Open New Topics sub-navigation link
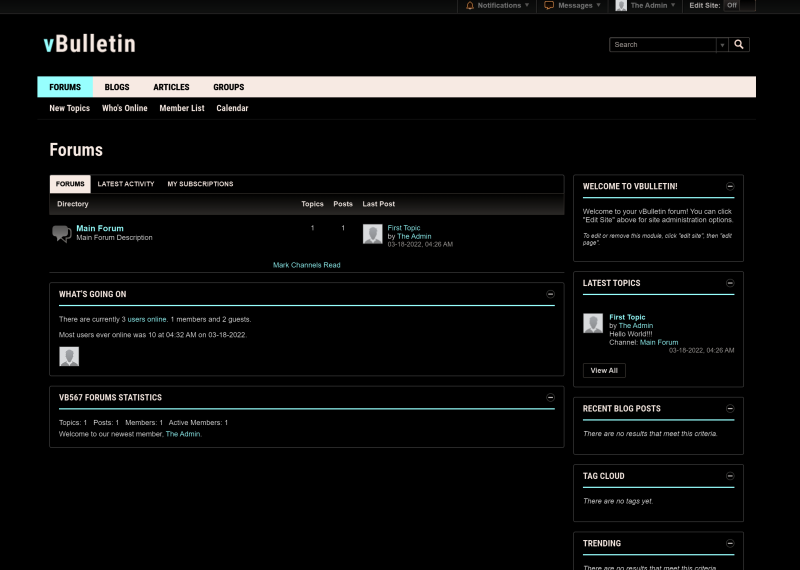 [x=69, y=108]
